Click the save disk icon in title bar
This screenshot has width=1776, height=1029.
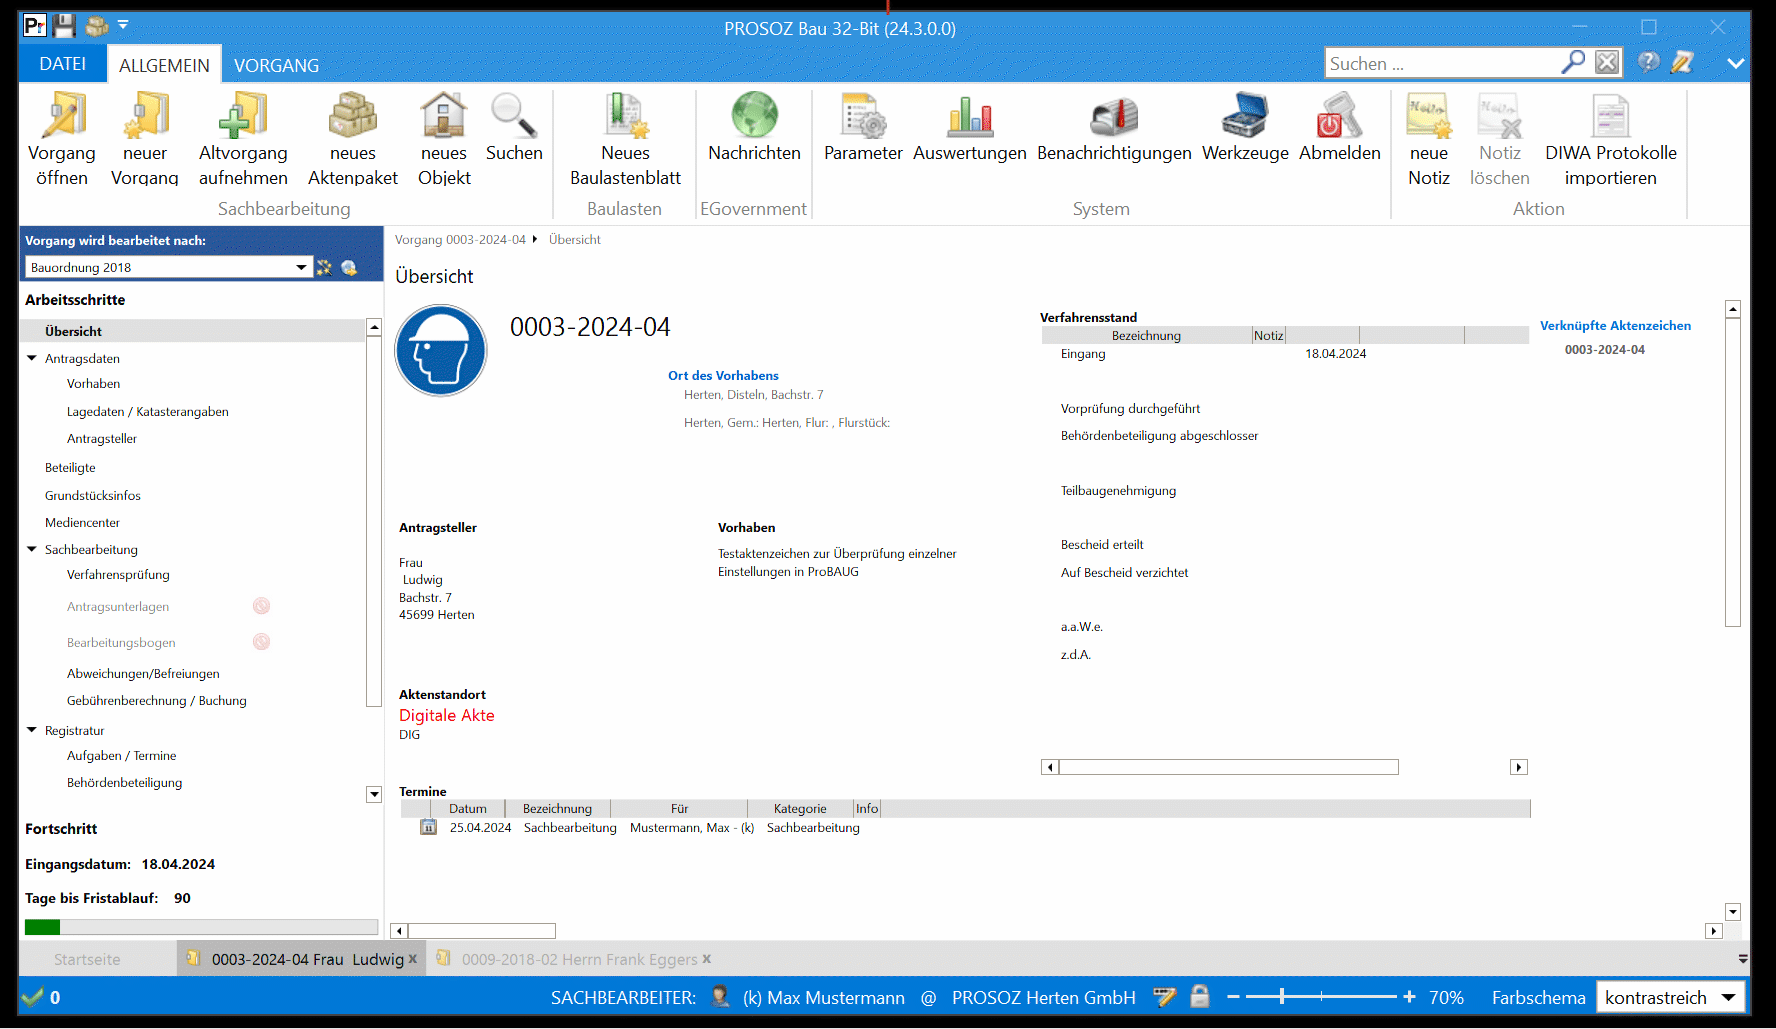pyautogui.click(x=64, y=26)
